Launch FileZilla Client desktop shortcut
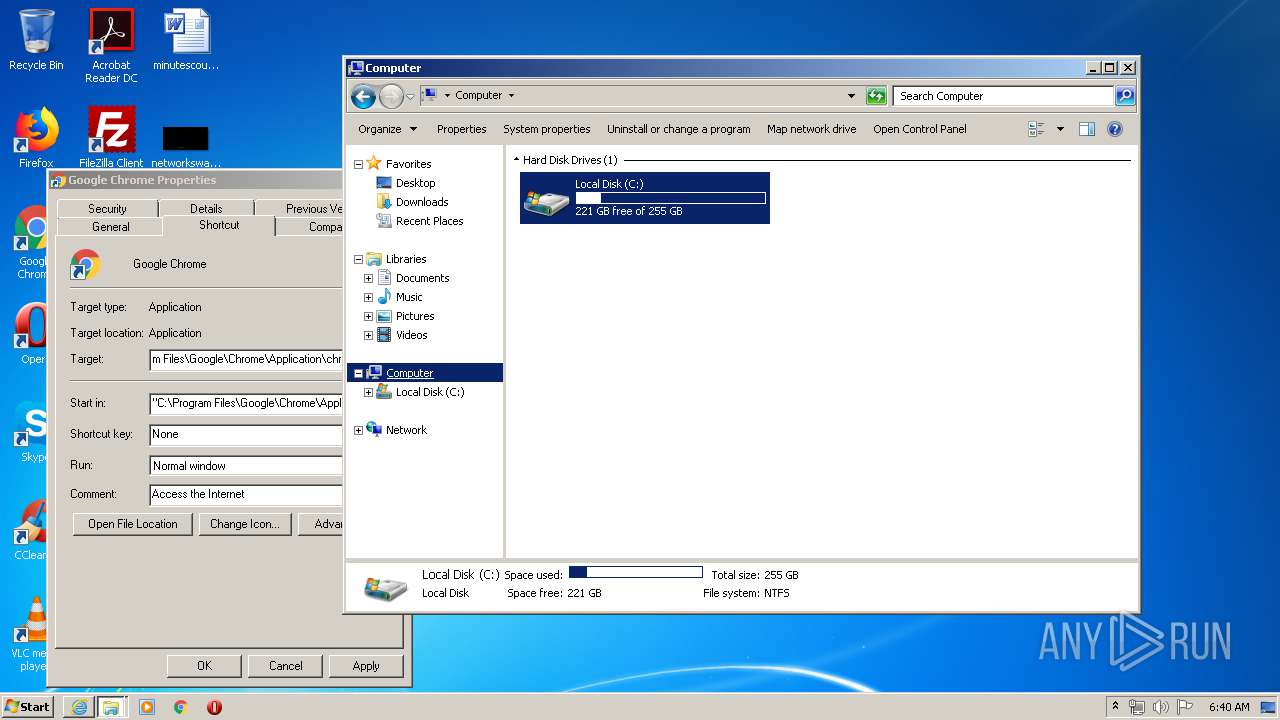 click(x=111, y=138)
